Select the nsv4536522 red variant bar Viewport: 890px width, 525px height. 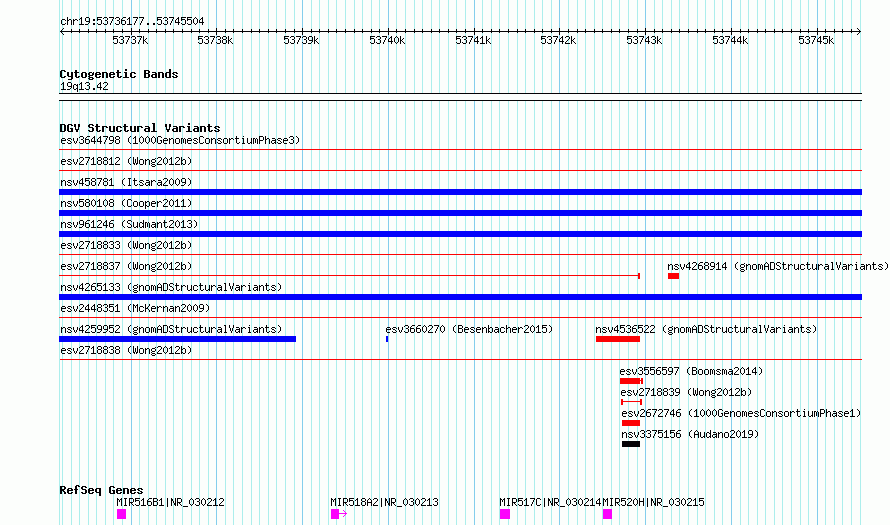618,339
